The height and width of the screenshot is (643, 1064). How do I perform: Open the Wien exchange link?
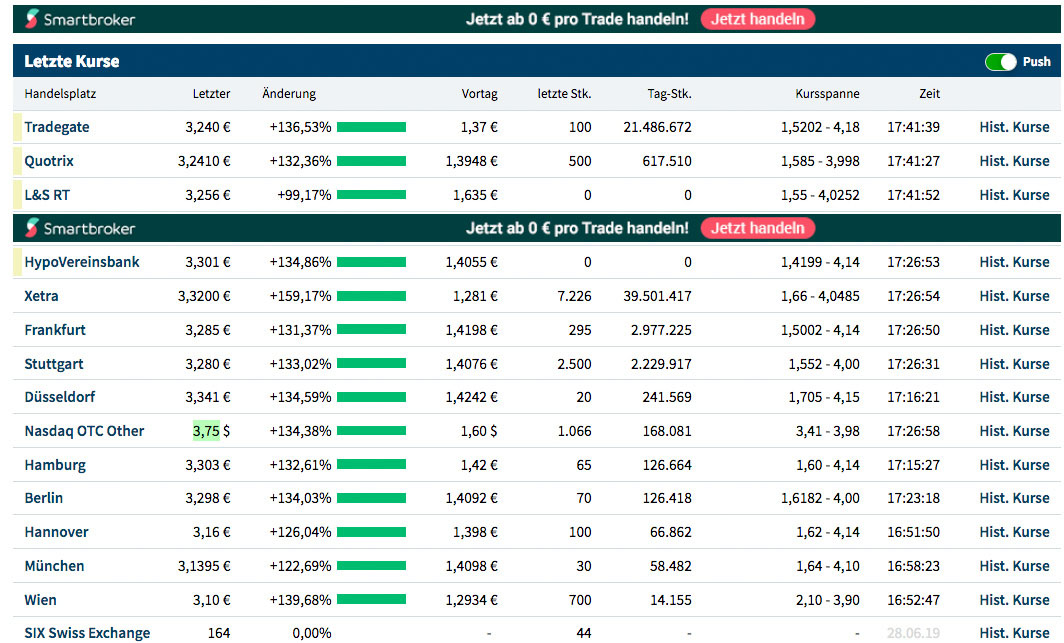[40, 600]
